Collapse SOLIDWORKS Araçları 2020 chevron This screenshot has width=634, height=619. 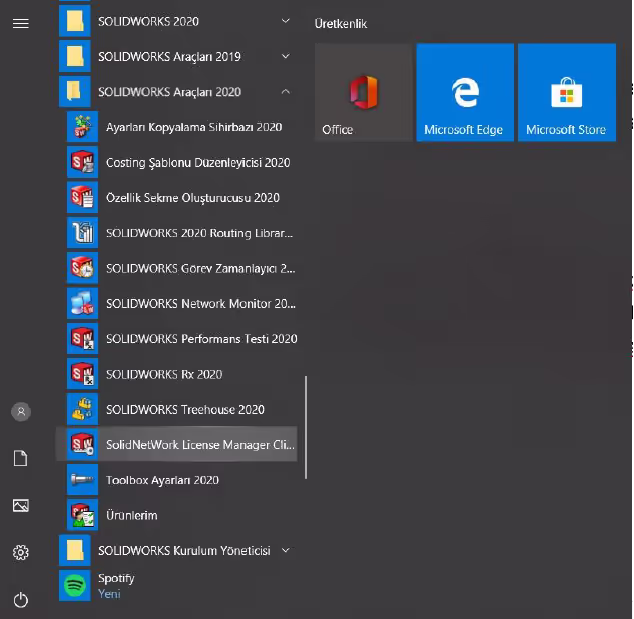(x=285, y=91)
